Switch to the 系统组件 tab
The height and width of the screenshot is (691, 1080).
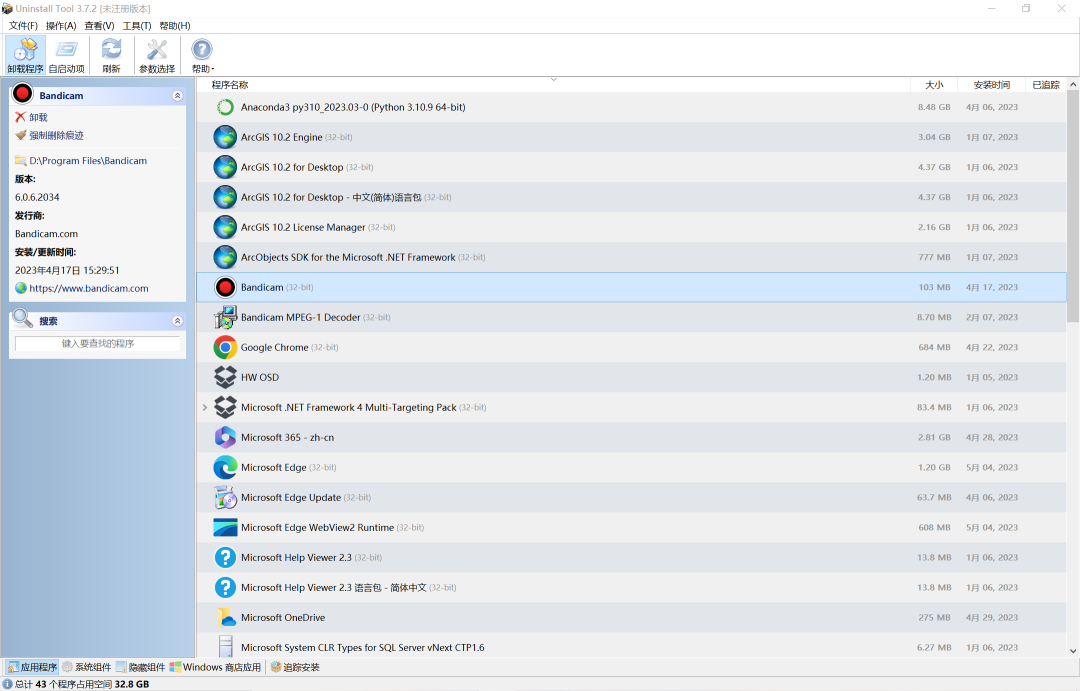[x=86, y=667]
